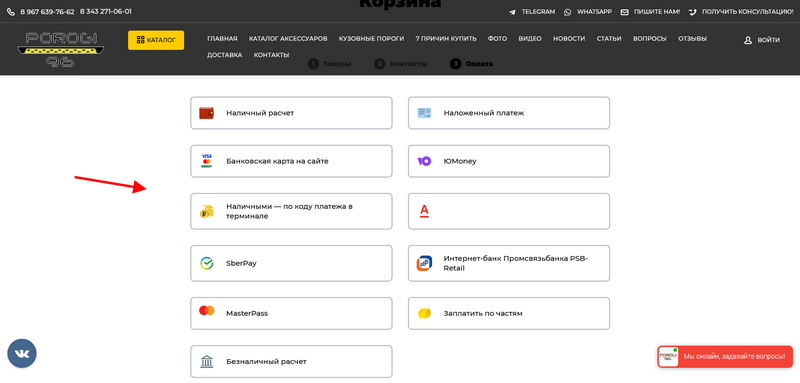Open 7 причин купить page
The height and width of the screenshot is (383, 800).
(446, 39)
